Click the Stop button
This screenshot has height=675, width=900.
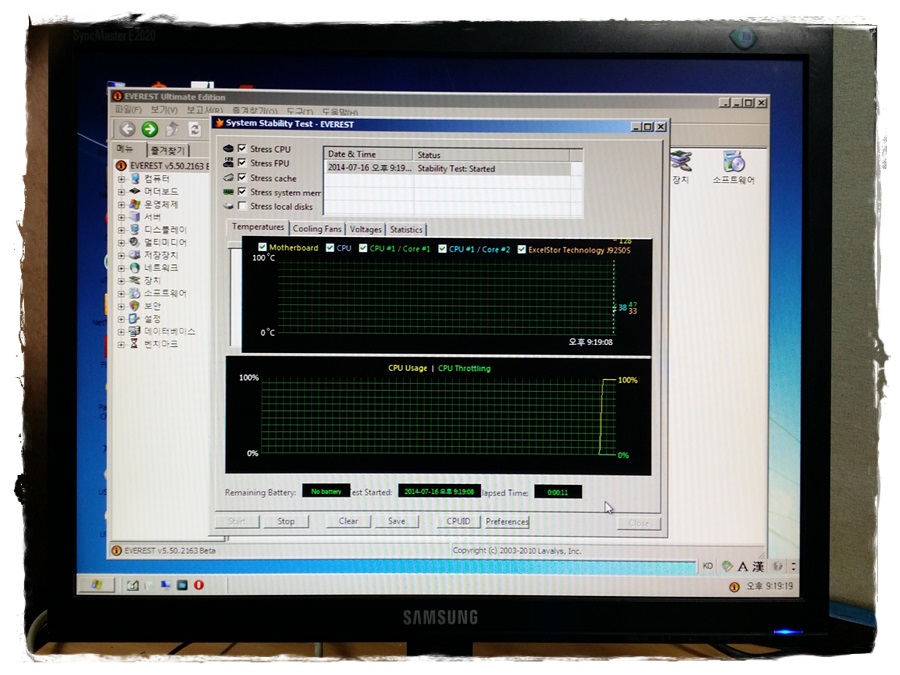[286, 521]
